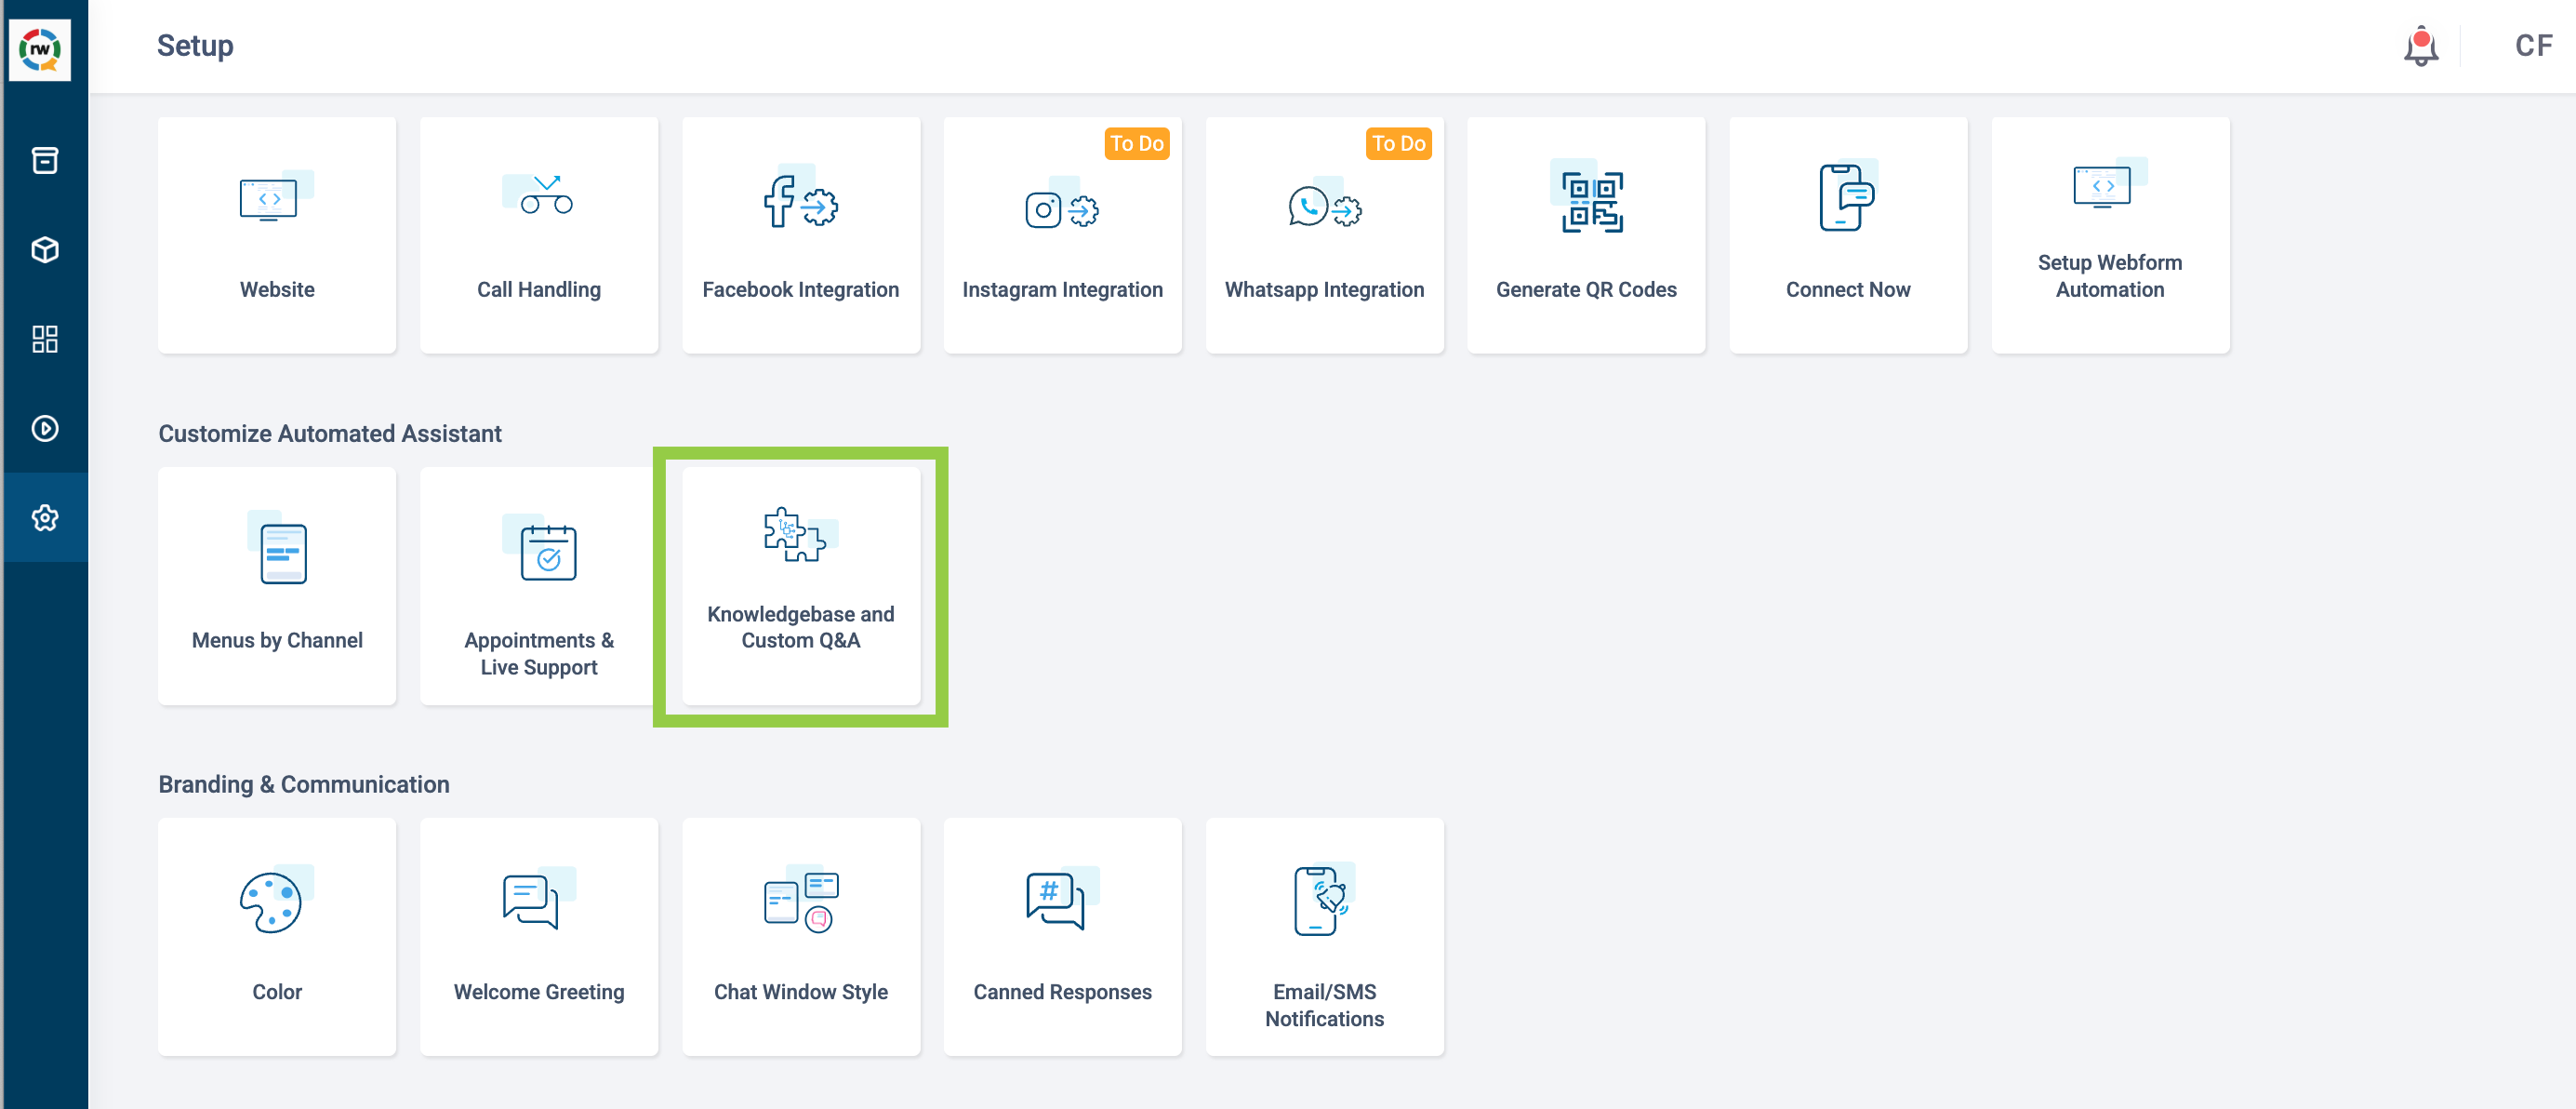The height and width of the screenshot is (1109, 2576).
Task: Open the Call Handling card
Action: click(539, 235)
